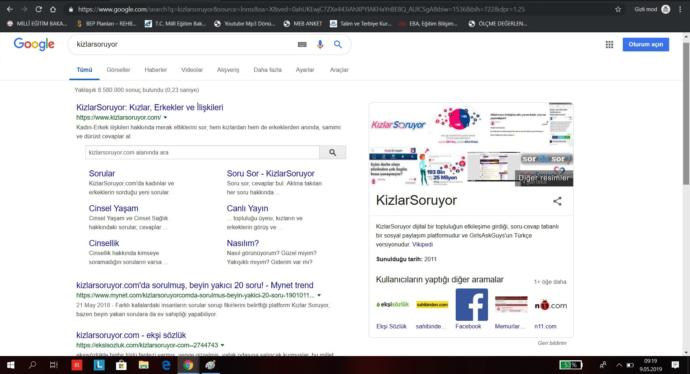Click the Facebook related search thumbnail
This screenshot has width=690, height=374.
pyautogui.click(x=471, y=305)
